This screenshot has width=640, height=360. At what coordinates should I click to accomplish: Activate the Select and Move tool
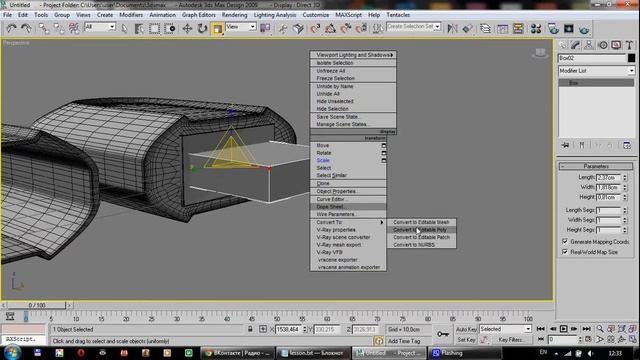(x=187, y=28)
